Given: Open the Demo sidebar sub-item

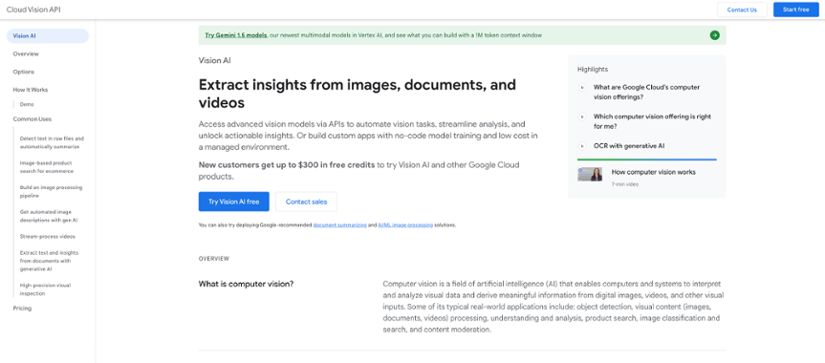Looking at the screenshot, I should point(27,104).
